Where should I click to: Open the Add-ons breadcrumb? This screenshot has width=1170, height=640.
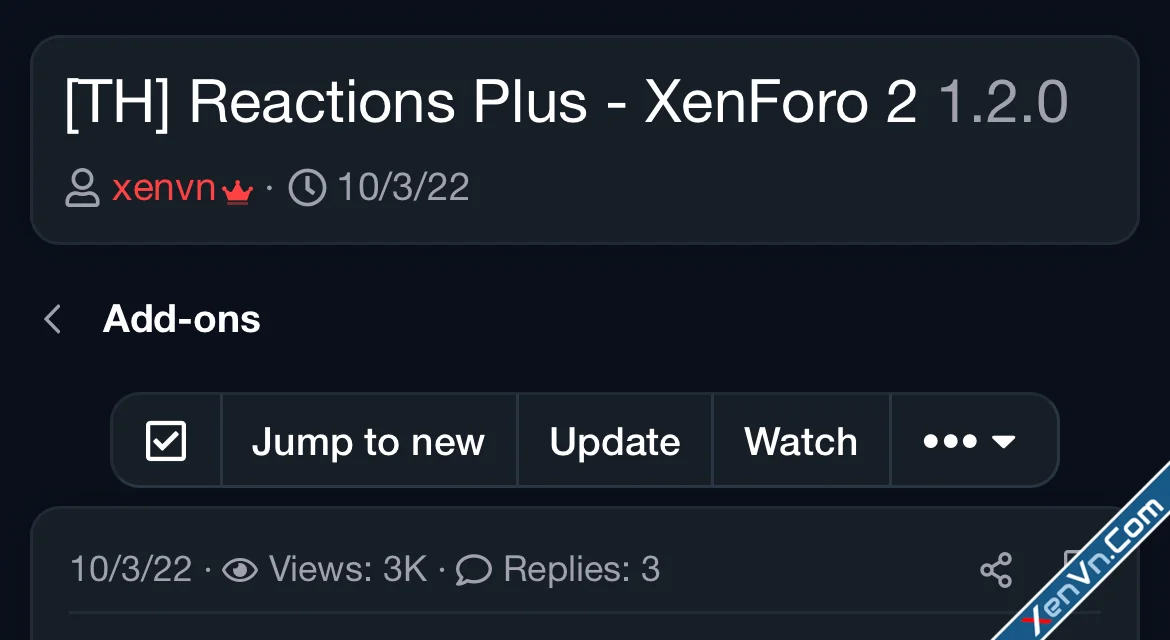181,320
